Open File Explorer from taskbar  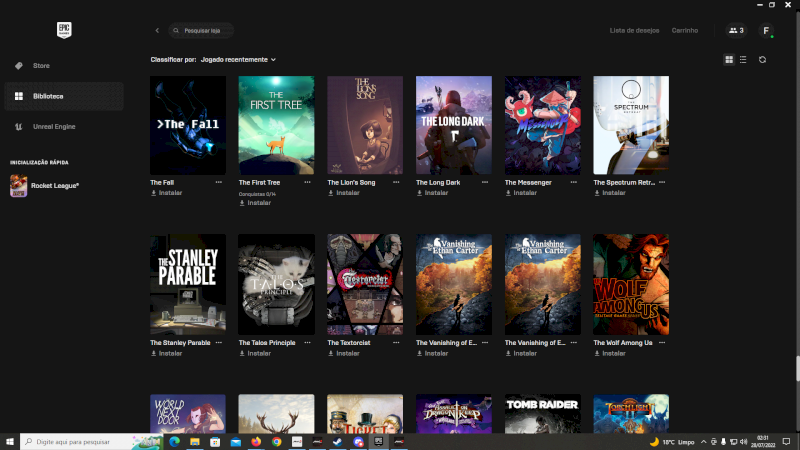[x=195, y=442]
